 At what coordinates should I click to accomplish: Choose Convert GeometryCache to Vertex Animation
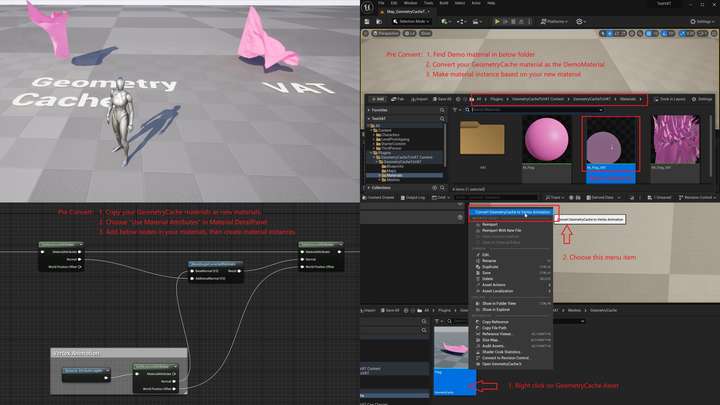tap(512, 212)
